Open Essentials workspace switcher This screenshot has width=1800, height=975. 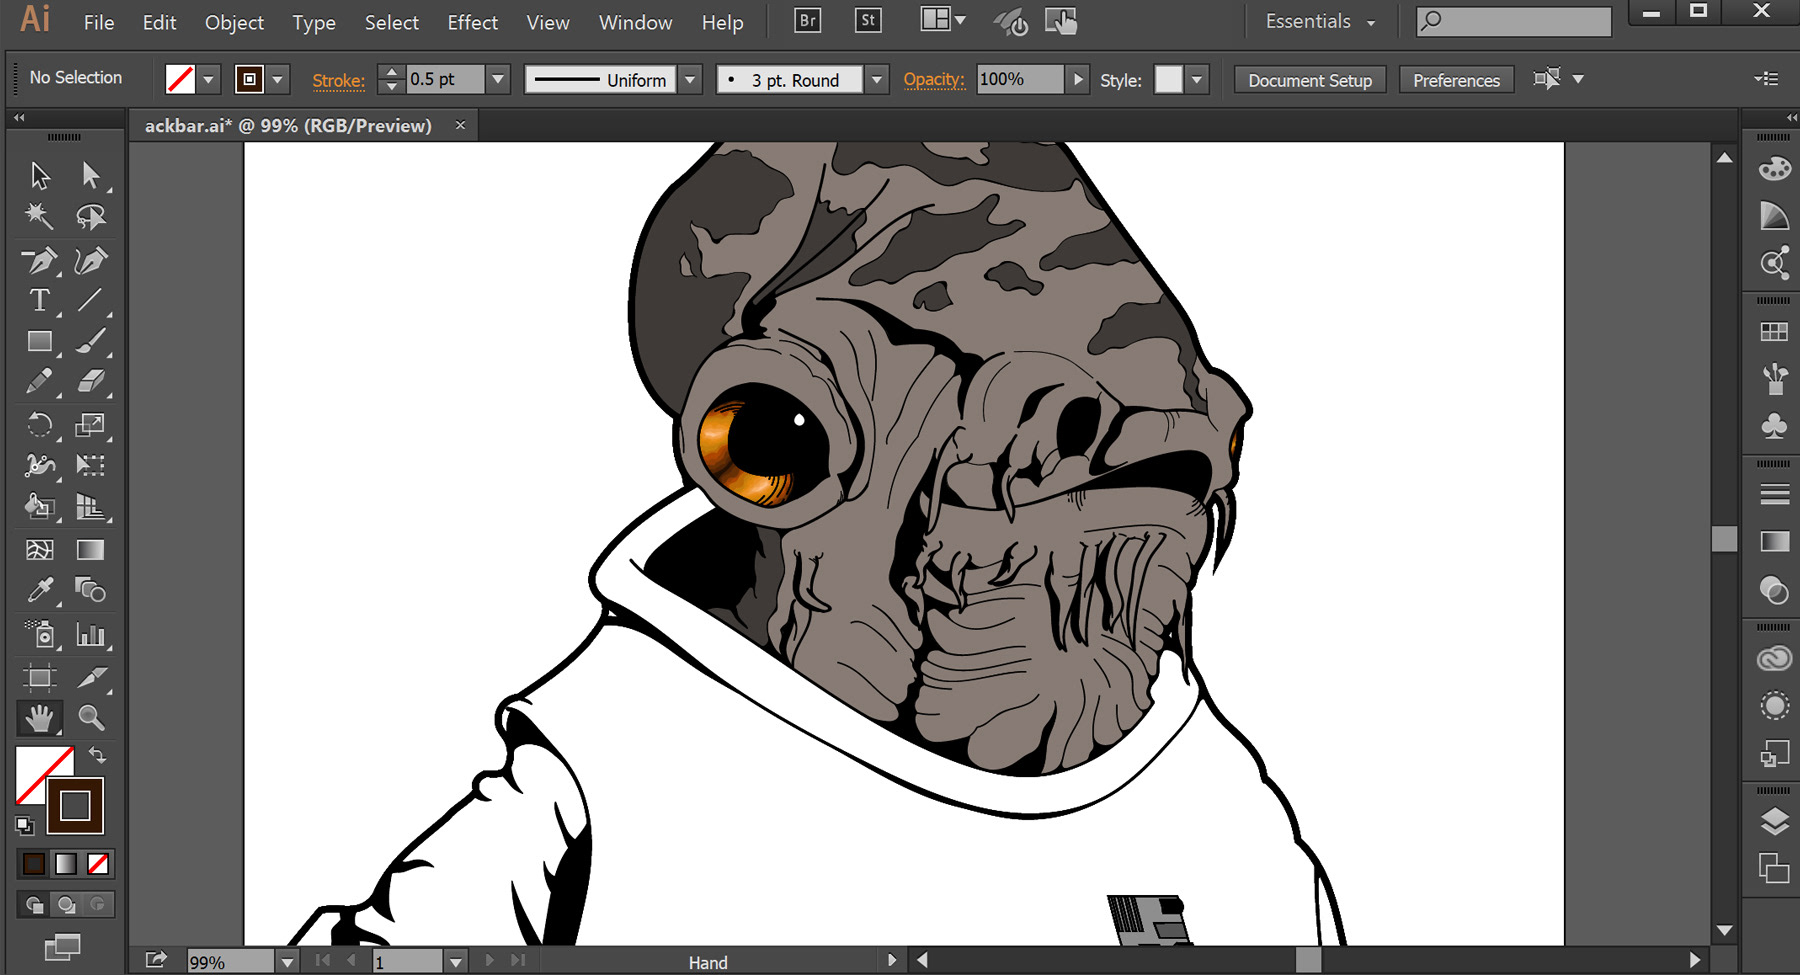coord(1320,21)
